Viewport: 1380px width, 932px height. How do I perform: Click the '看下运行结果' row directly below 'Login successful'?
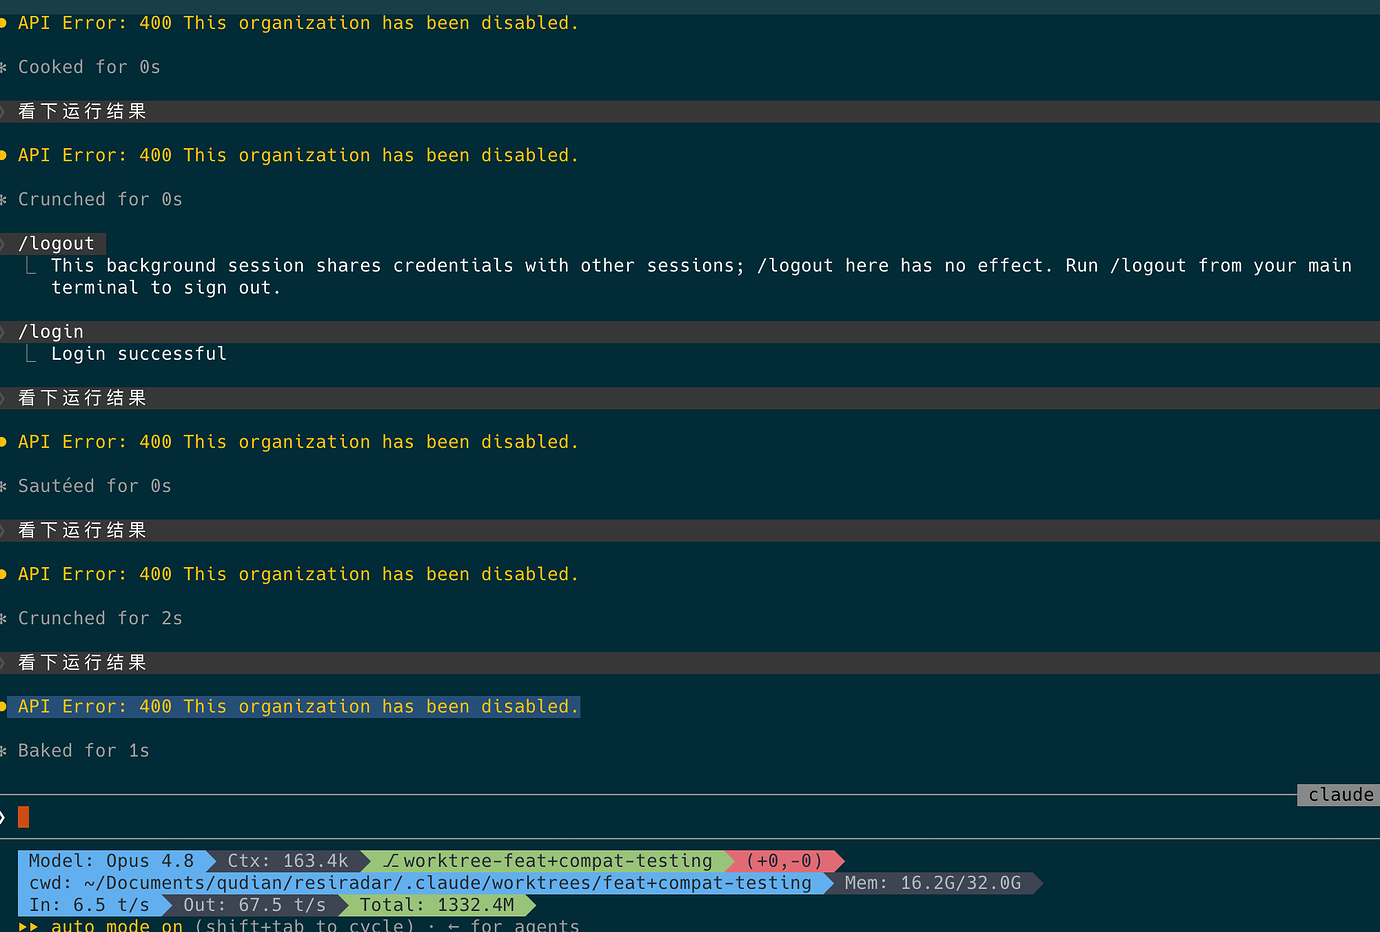(x=690, y=398)
